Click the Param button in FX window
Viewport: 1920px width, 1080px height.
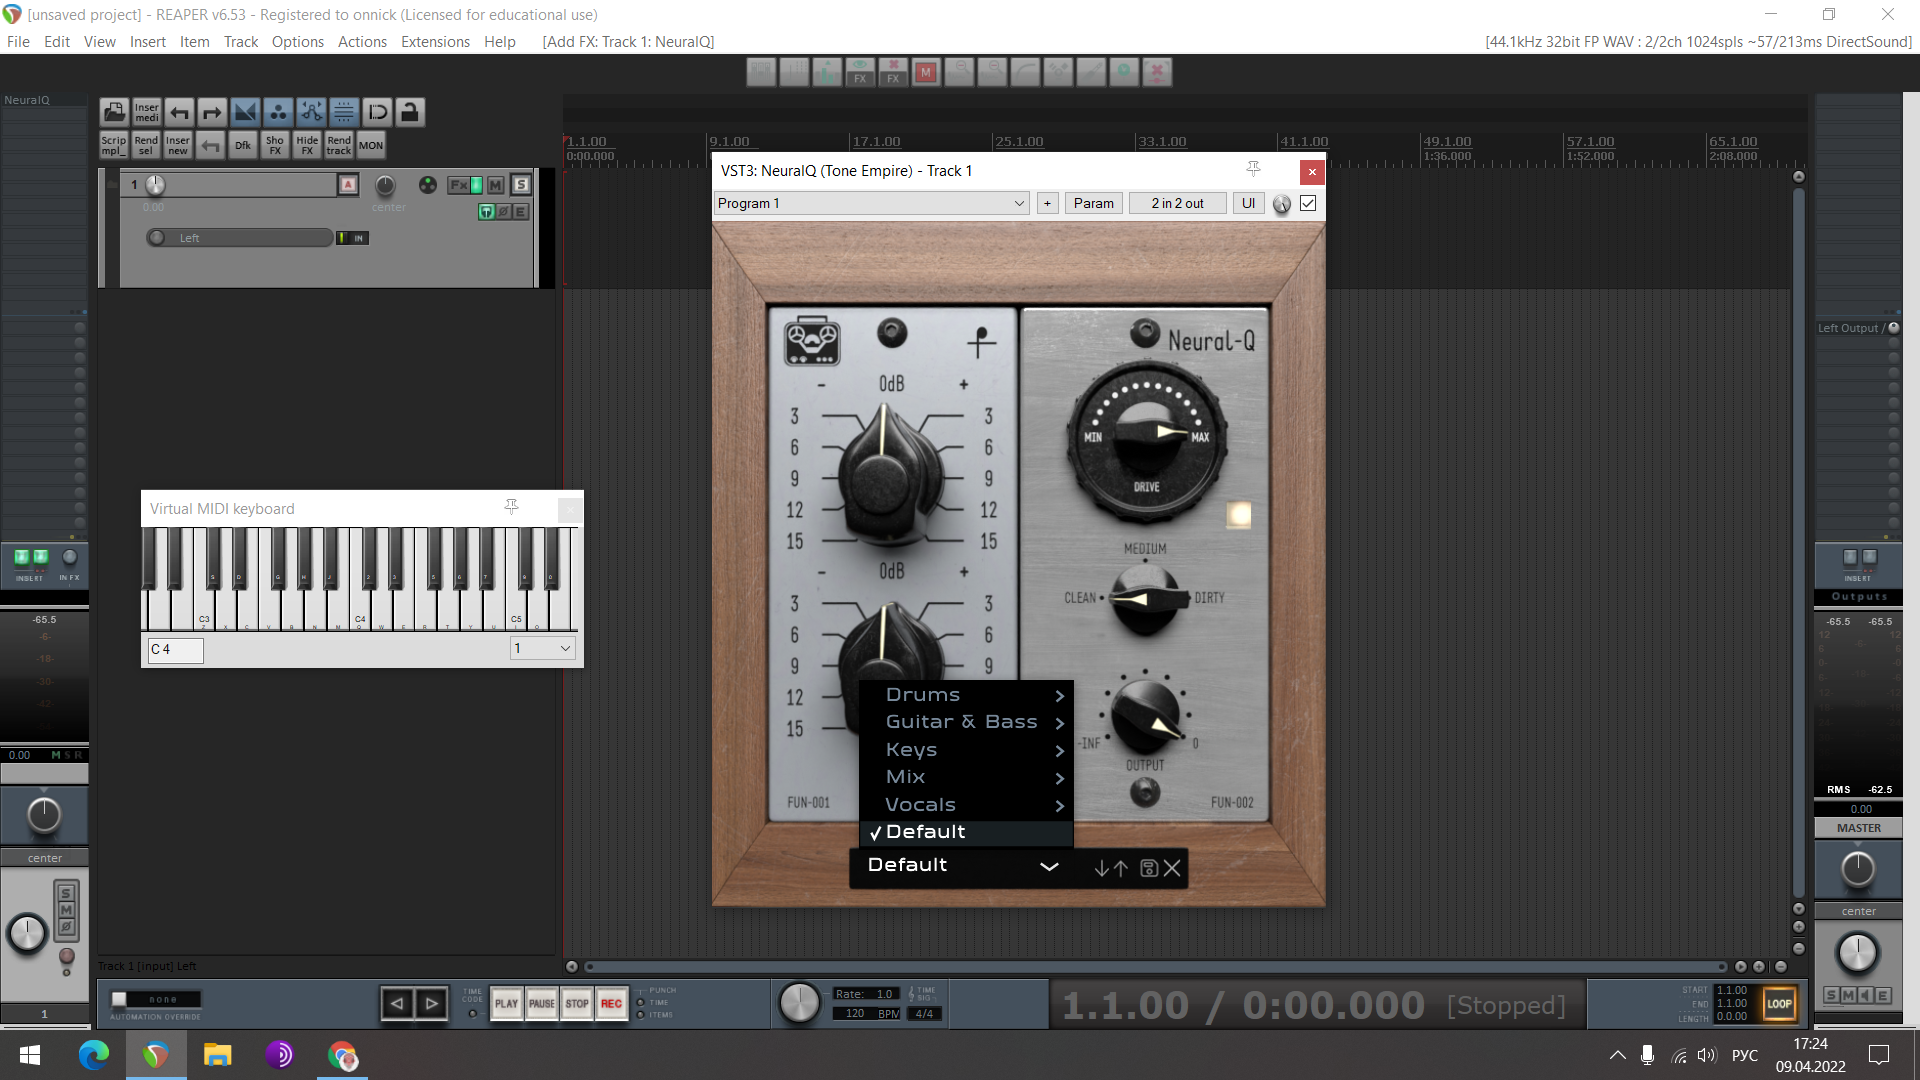(1093, 203)
